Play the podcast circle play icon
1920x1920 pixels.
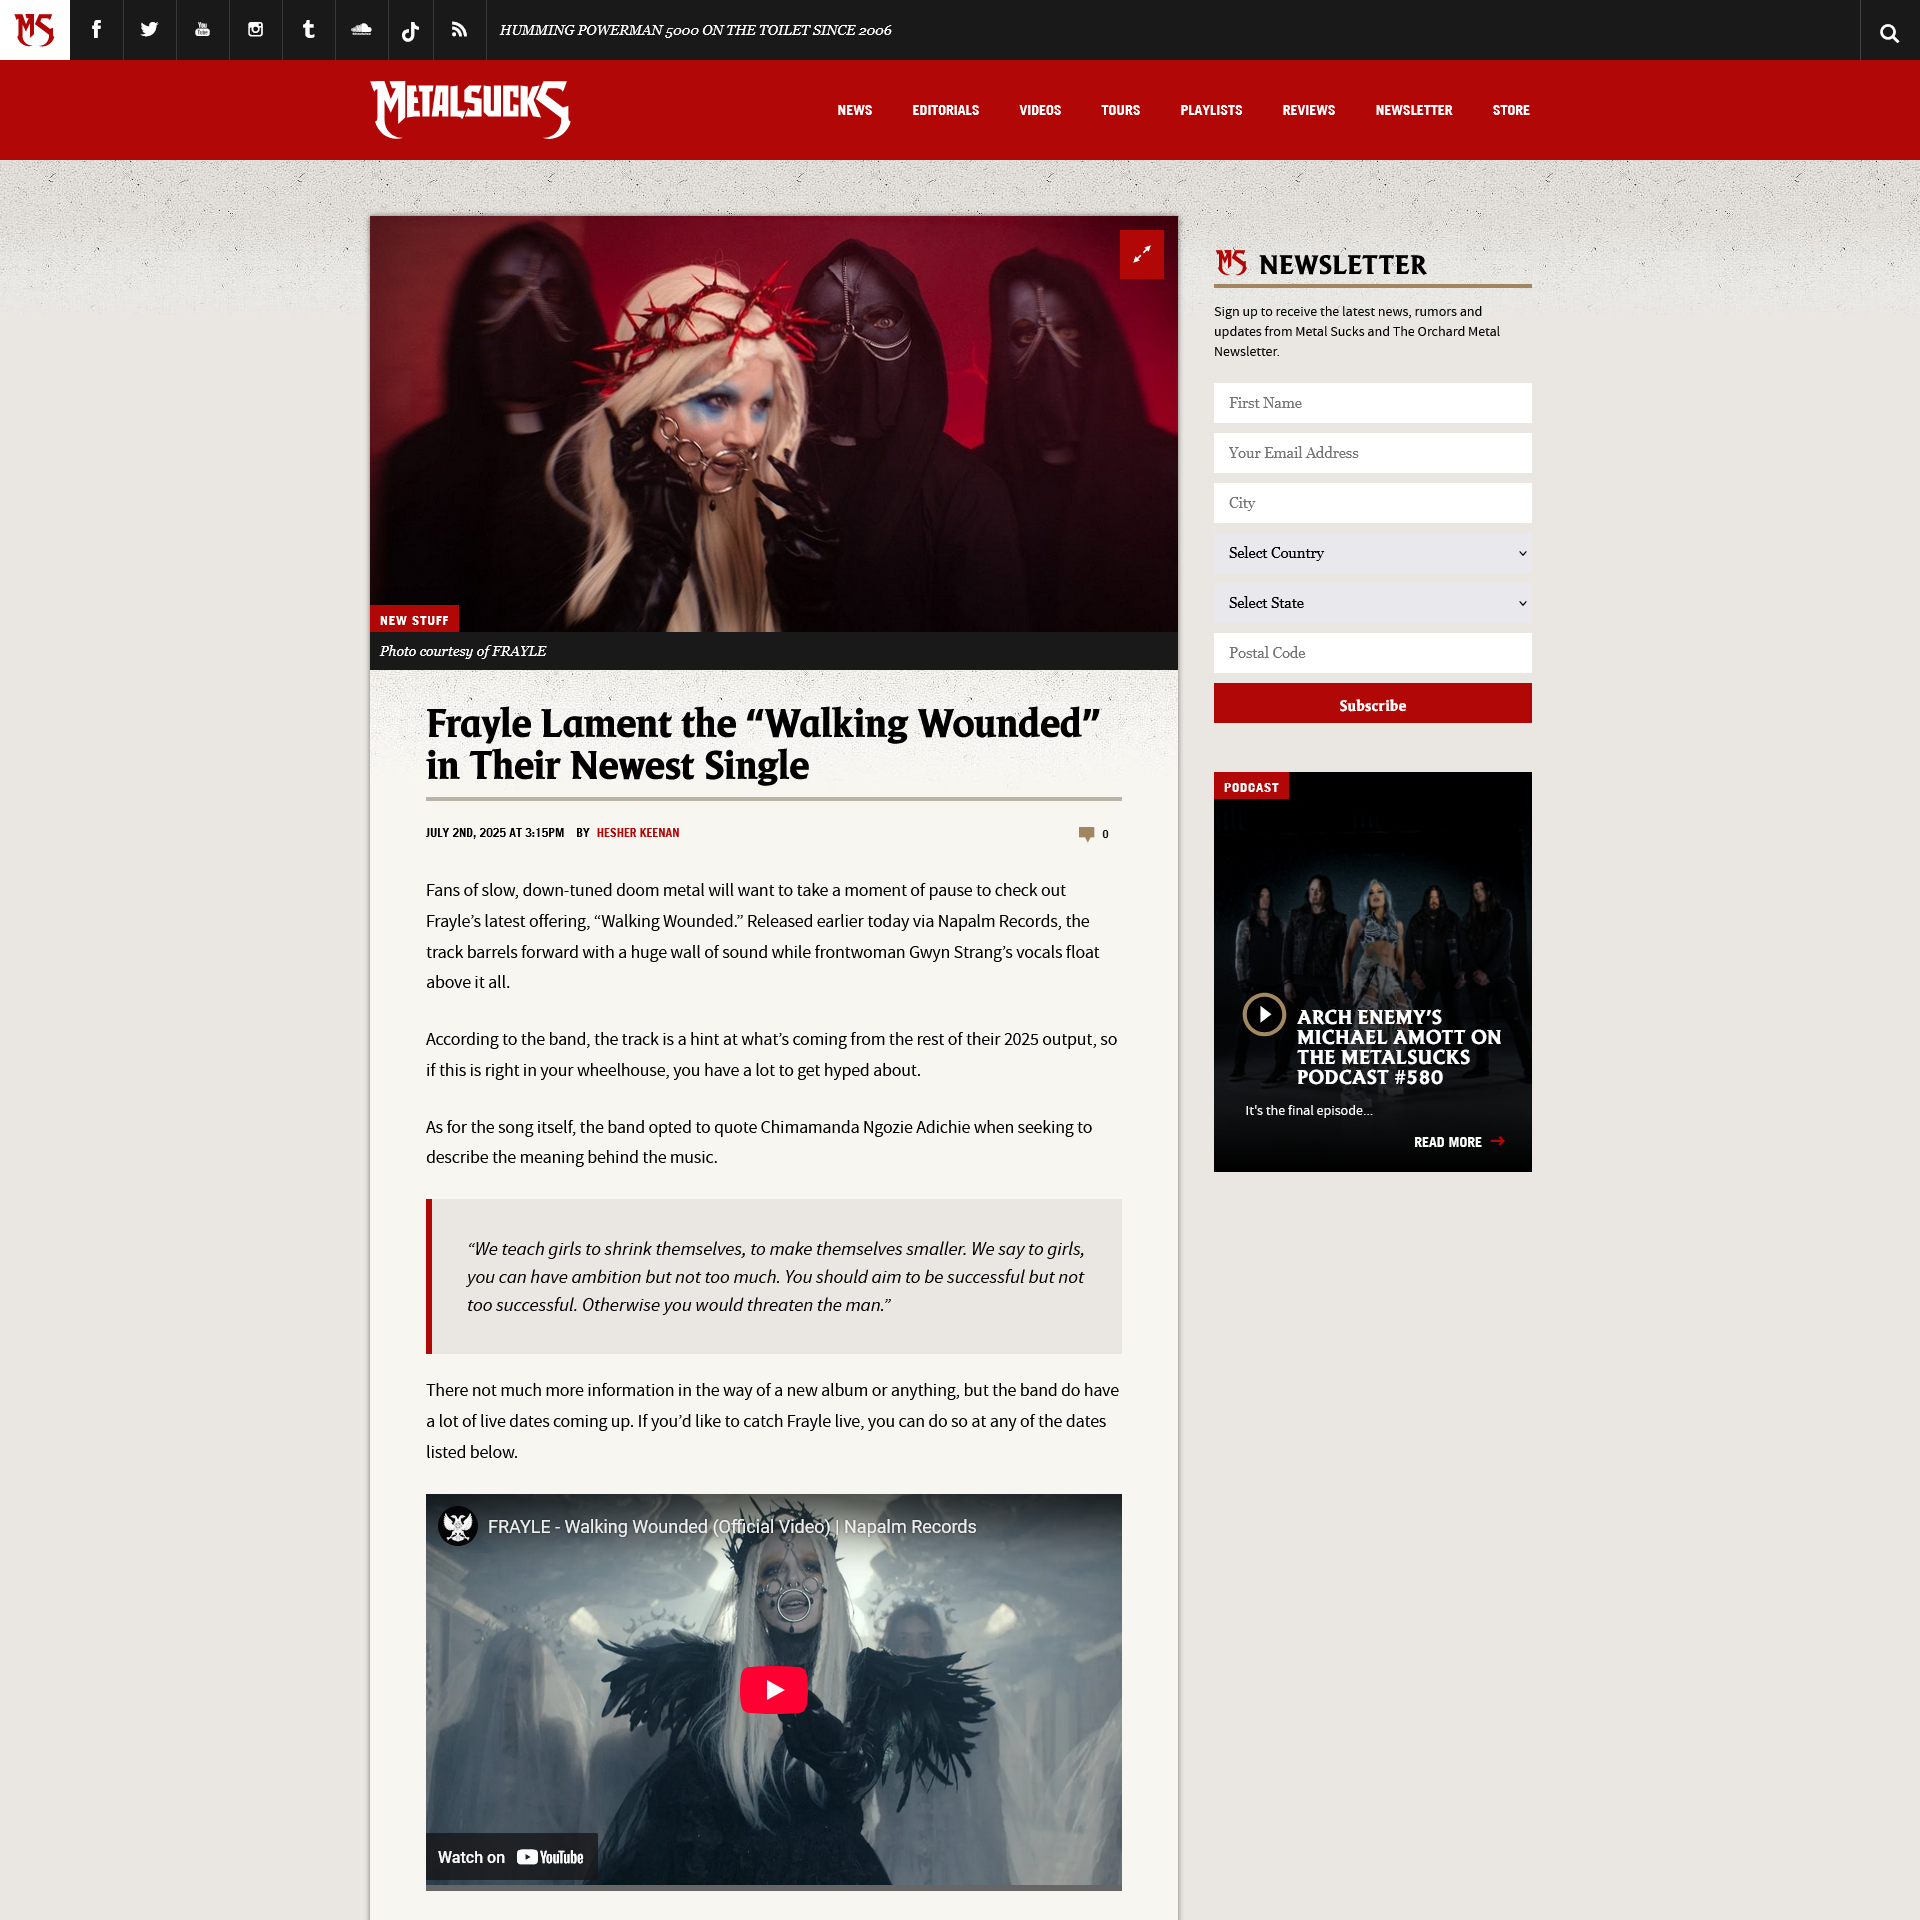(1264, 1014)
